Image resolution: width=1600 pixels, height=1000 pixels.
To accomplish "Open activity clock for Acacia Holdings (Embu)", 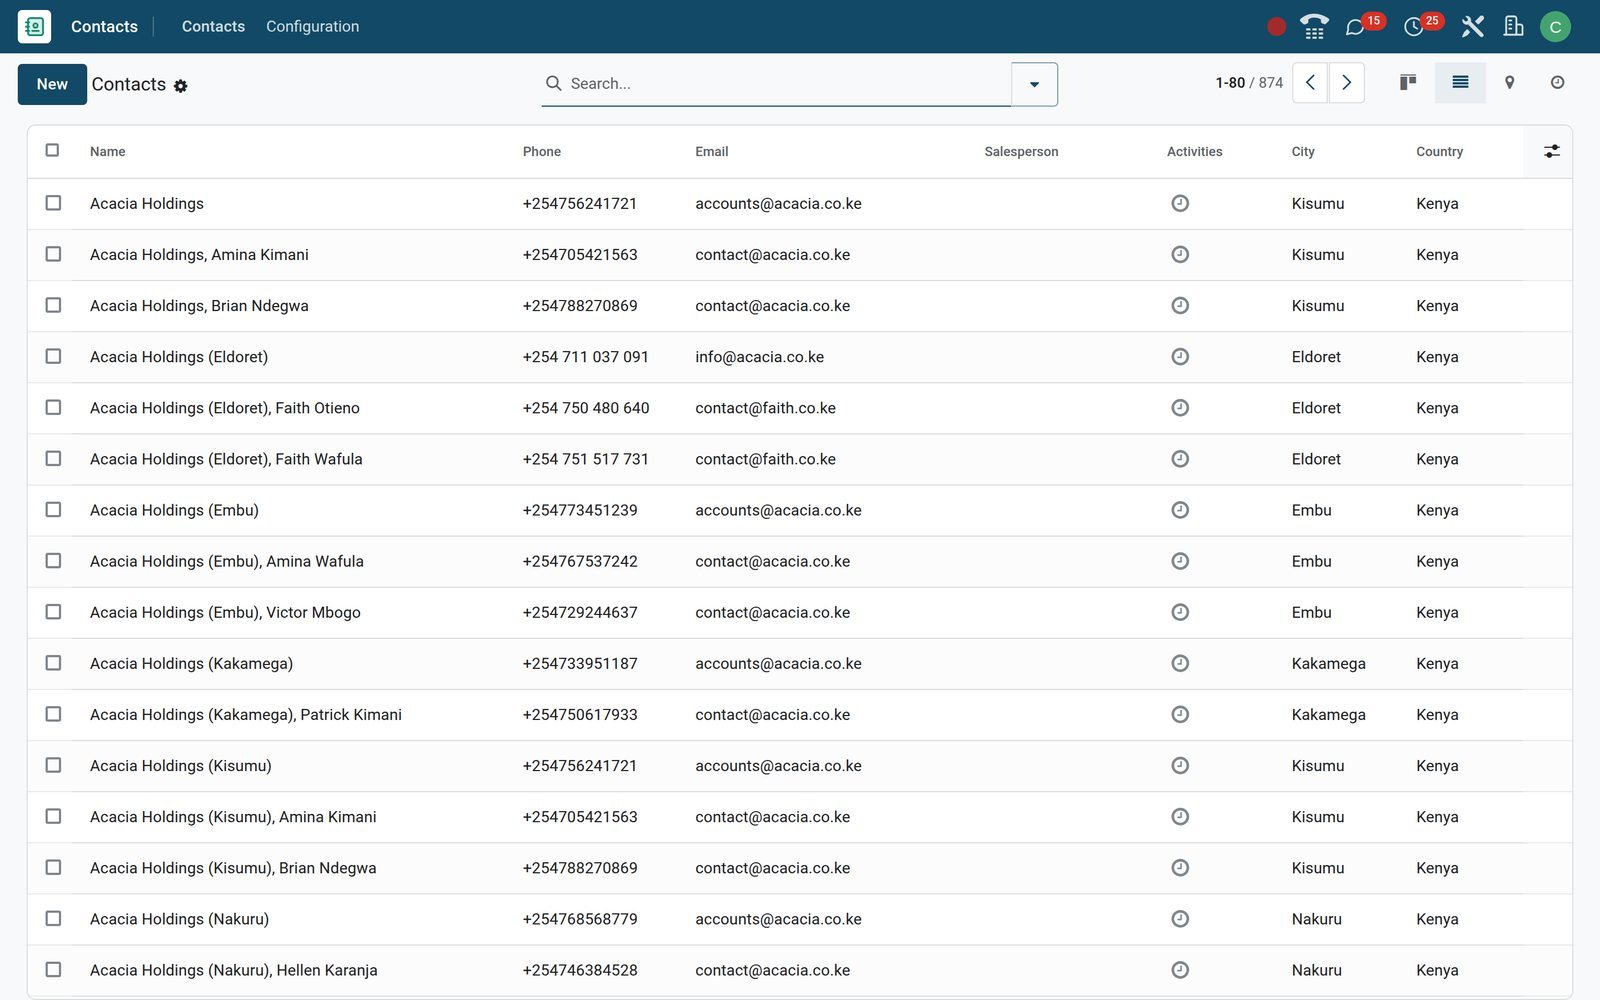I will (1180, 510).
